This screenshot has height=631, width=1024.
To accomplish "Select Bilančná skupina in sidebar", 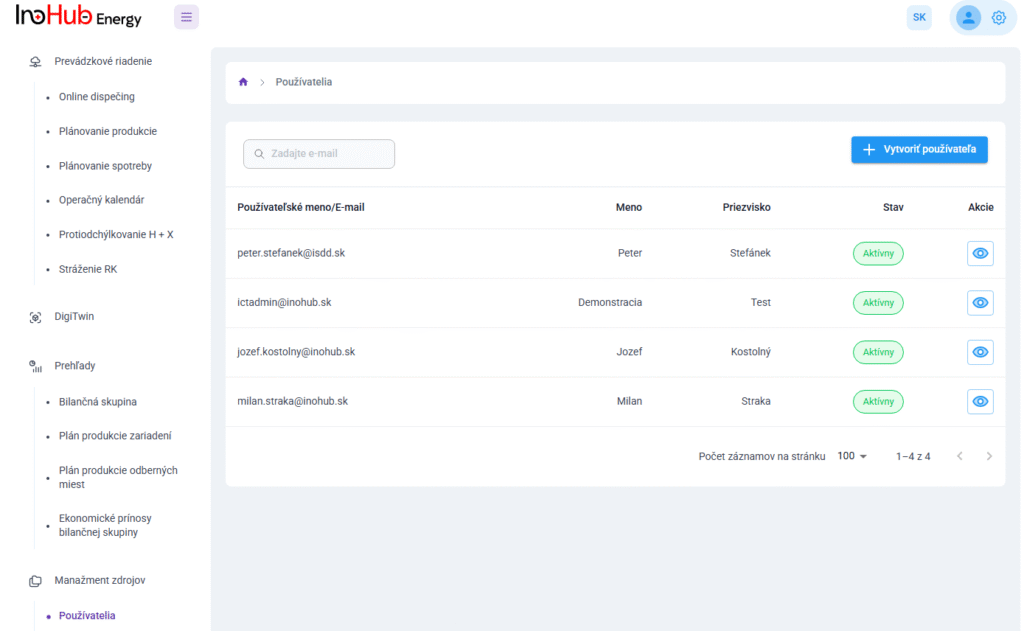I will click(x=98, y=402).
